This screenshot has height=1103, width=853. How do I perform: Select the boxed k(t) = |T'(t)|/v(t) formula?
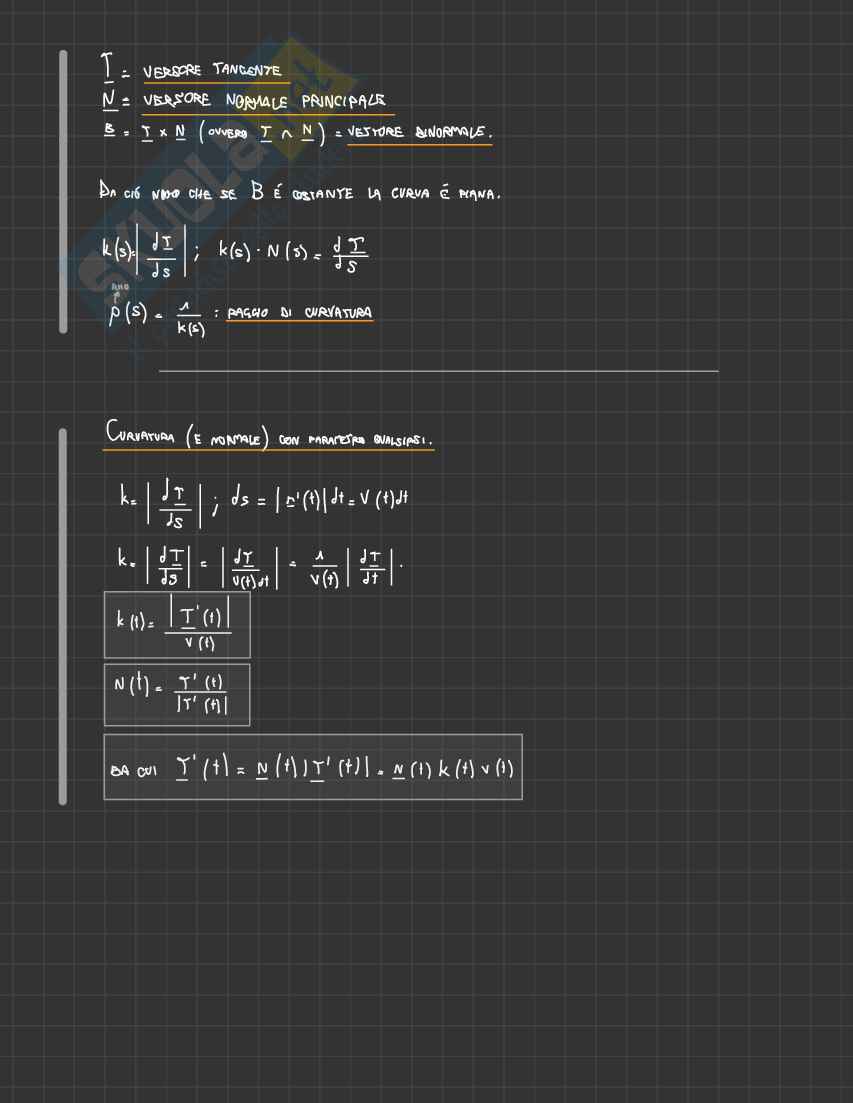click(176, 625)
